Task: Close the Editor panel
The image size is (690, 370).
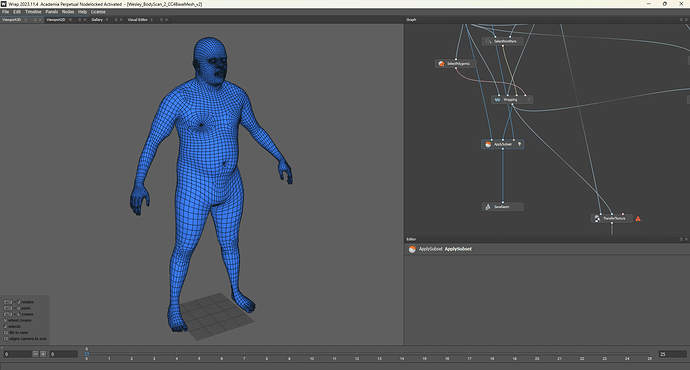Action: 686,239
